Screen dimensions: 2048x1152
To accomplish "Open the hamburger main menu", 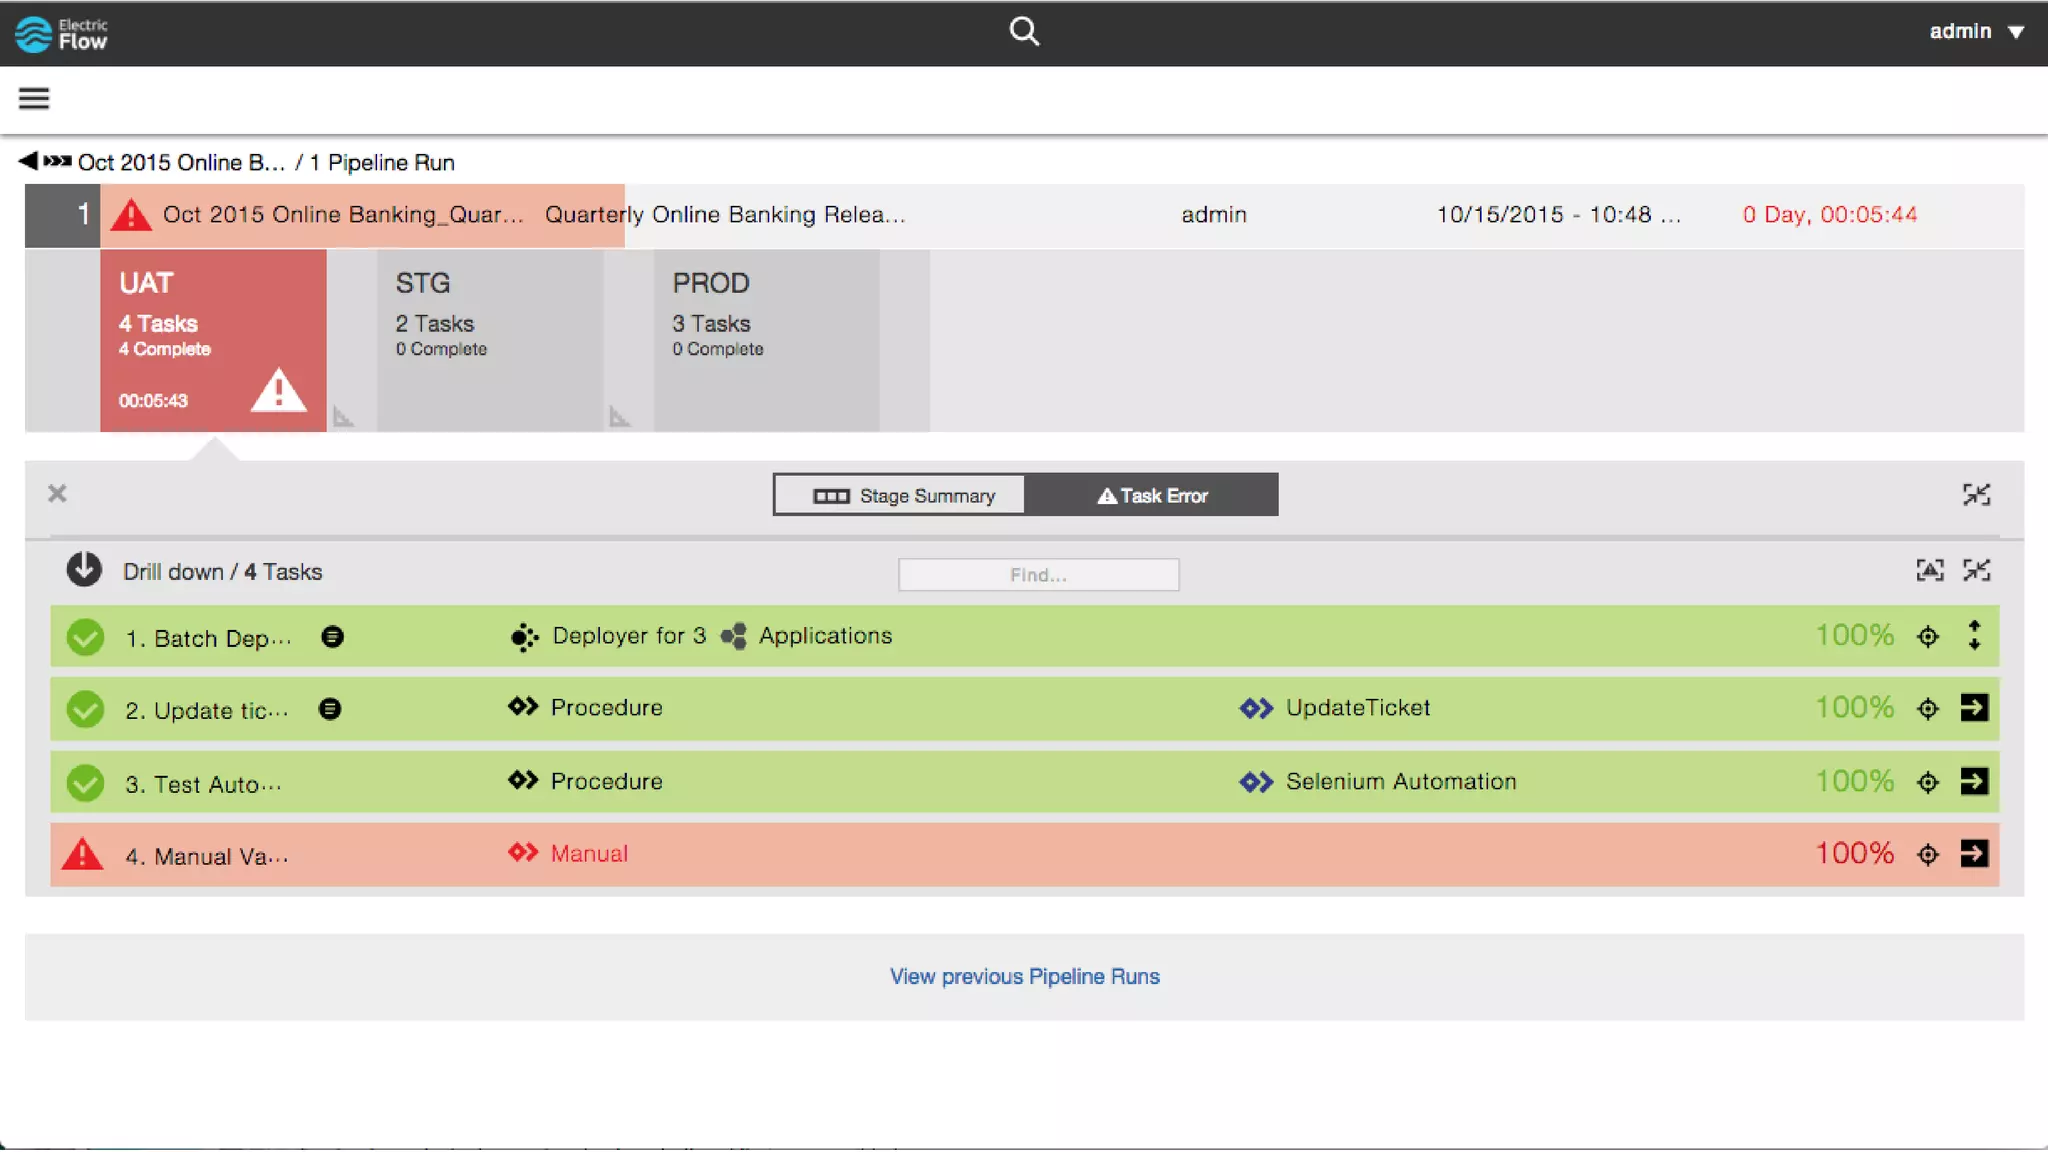I will [x=34, y=98].
